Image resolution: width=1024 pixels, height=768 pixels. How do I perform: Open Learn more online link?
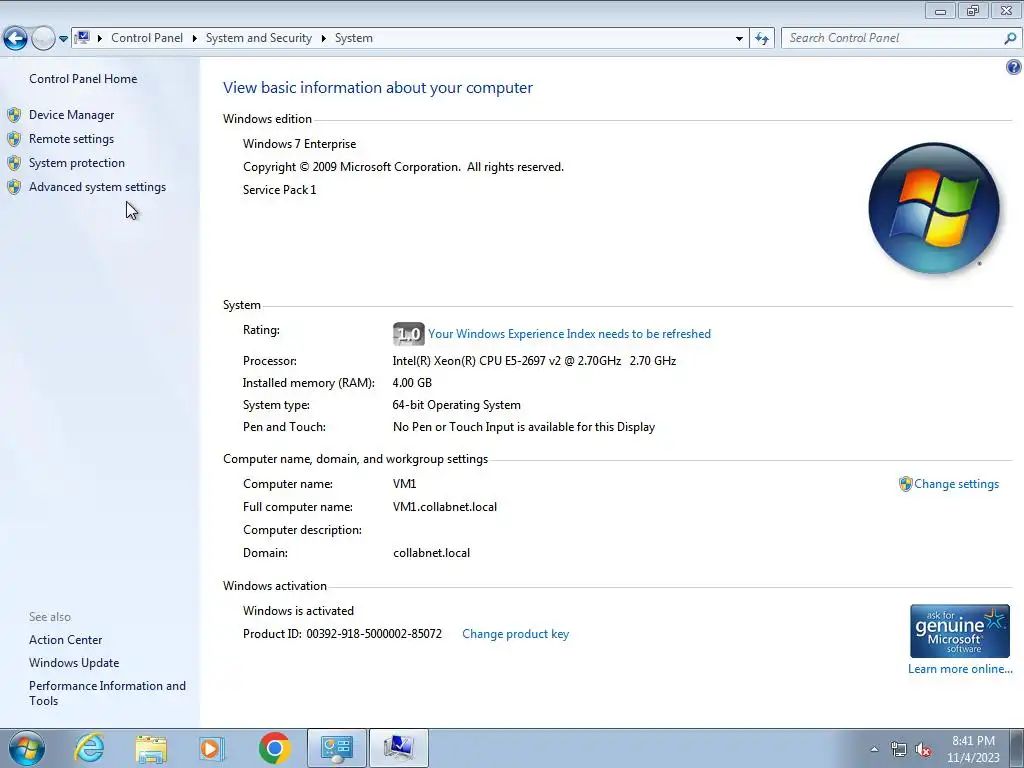point(960,669)
